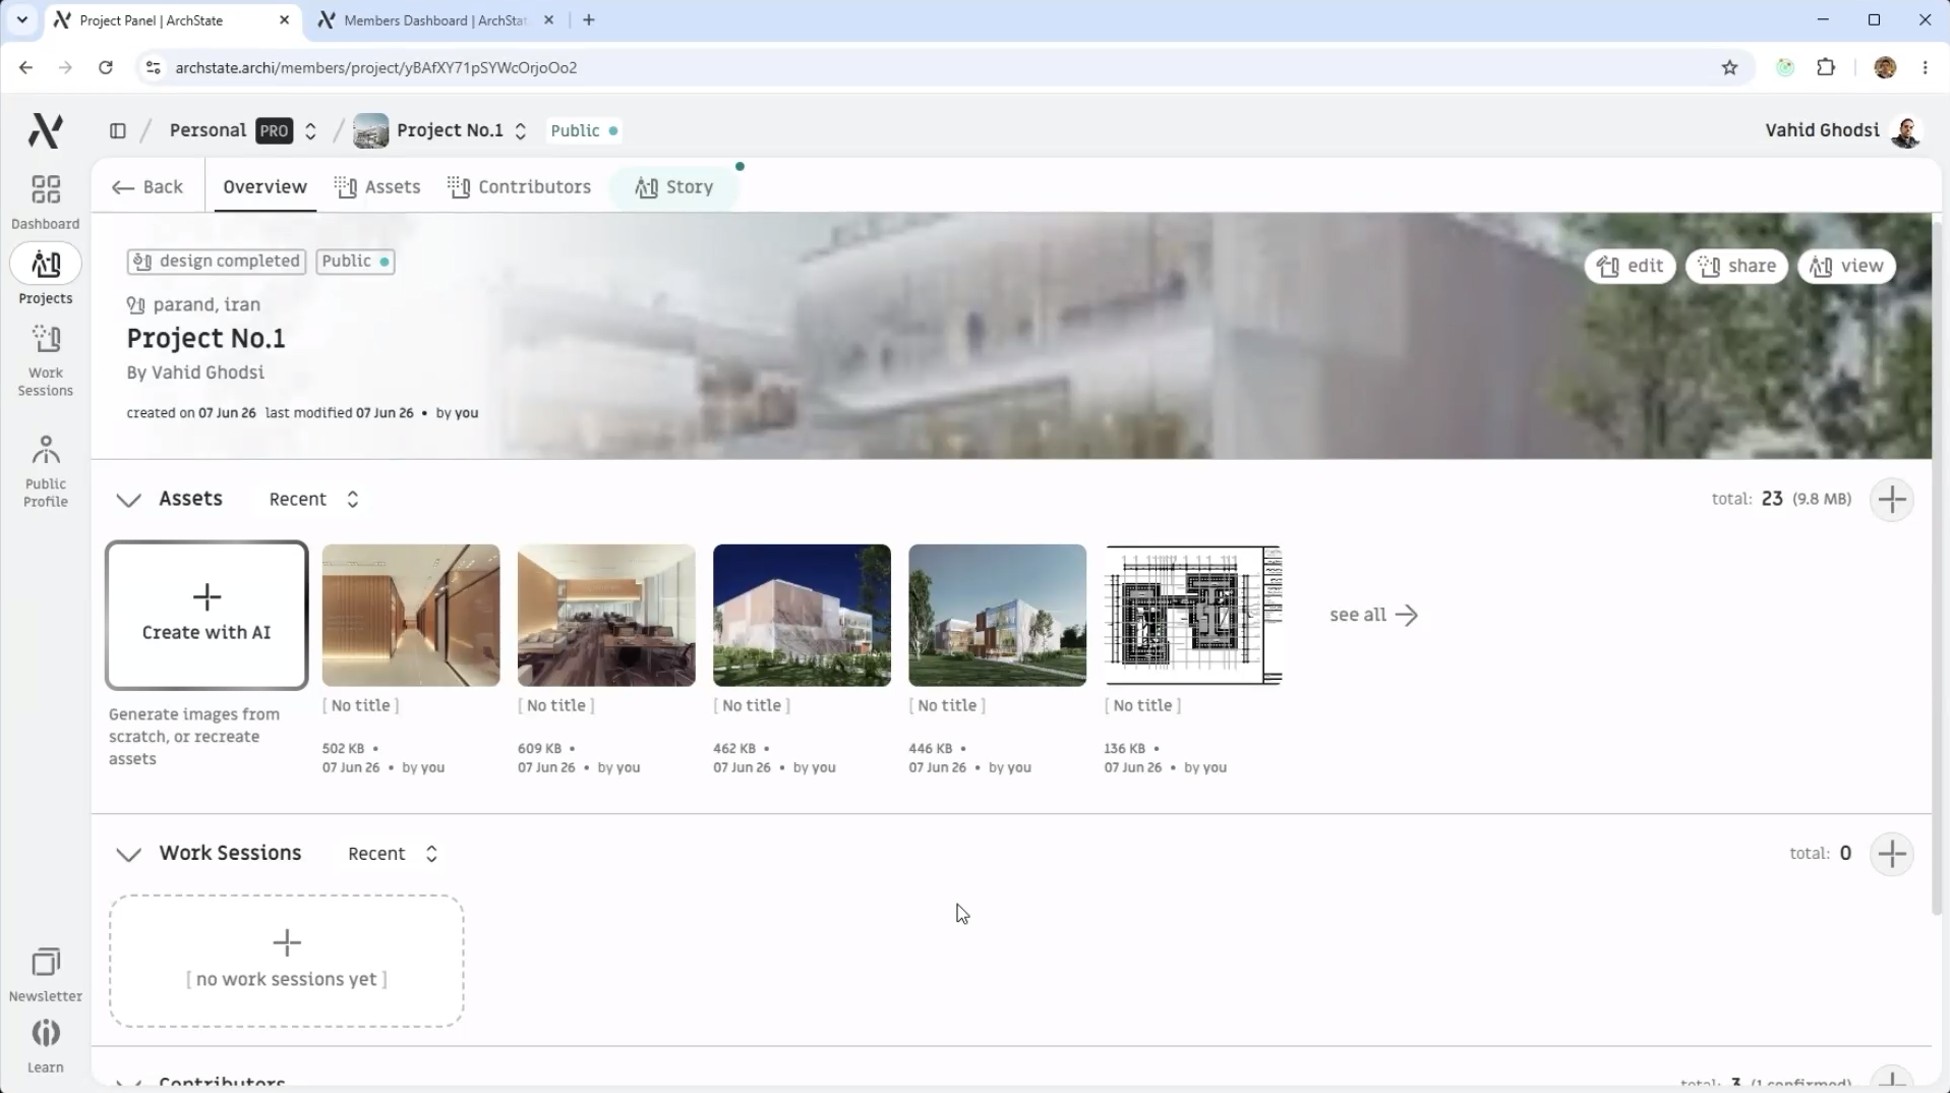Add a new asset with plus icon

tap(1892, 499)
